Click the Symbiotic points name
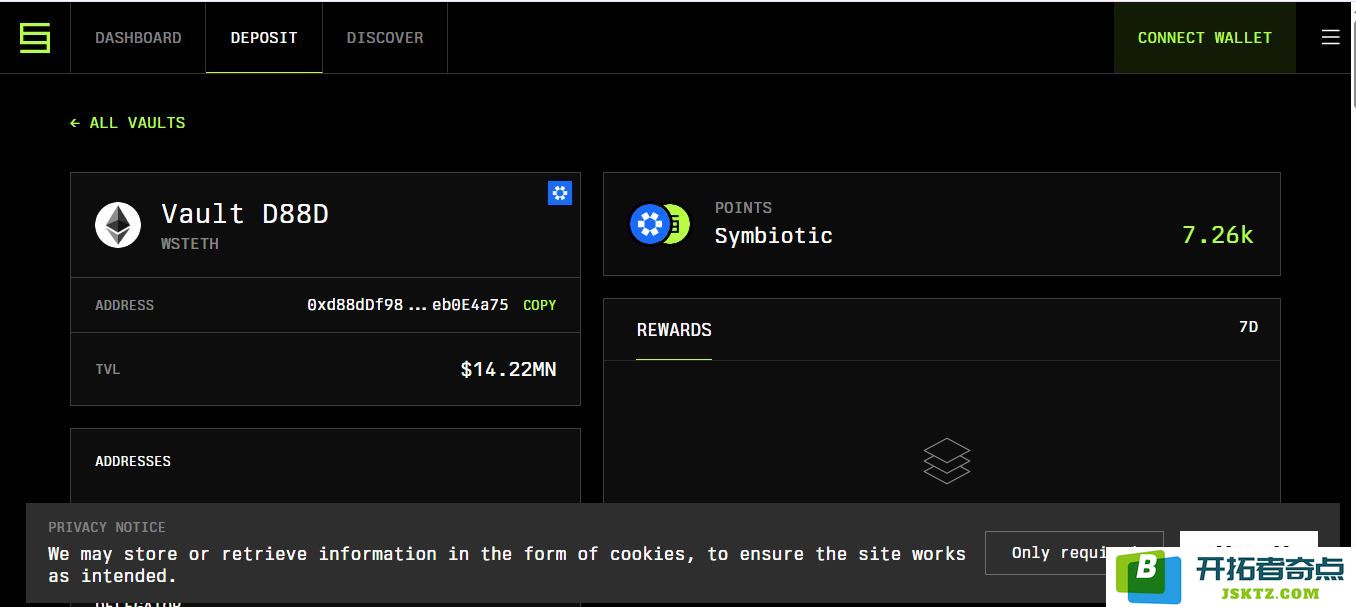Viewport: 1356px width, 607px height. coord(773,236)
